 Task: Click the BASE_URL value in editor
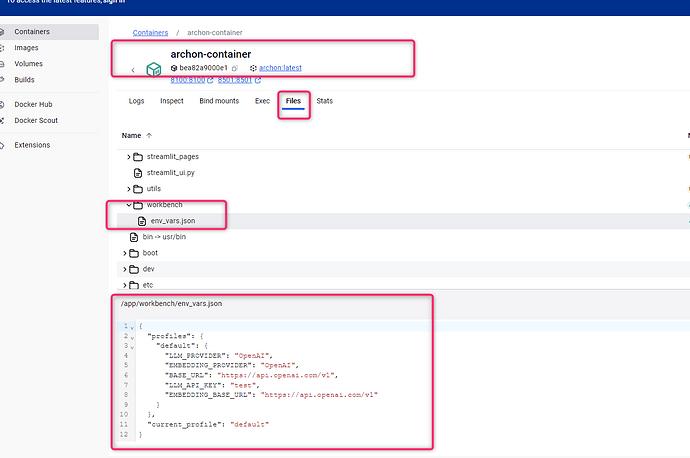[276, 375]
